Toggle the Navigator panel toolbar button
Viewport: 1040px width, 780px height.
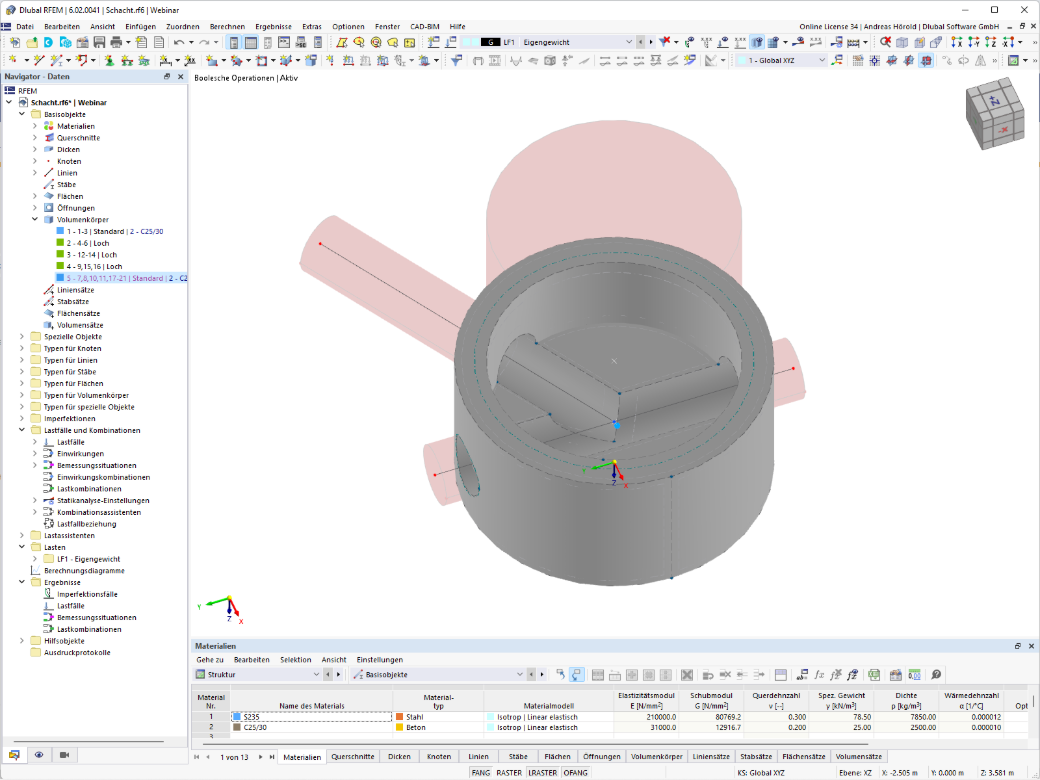[x=233, y=42]
